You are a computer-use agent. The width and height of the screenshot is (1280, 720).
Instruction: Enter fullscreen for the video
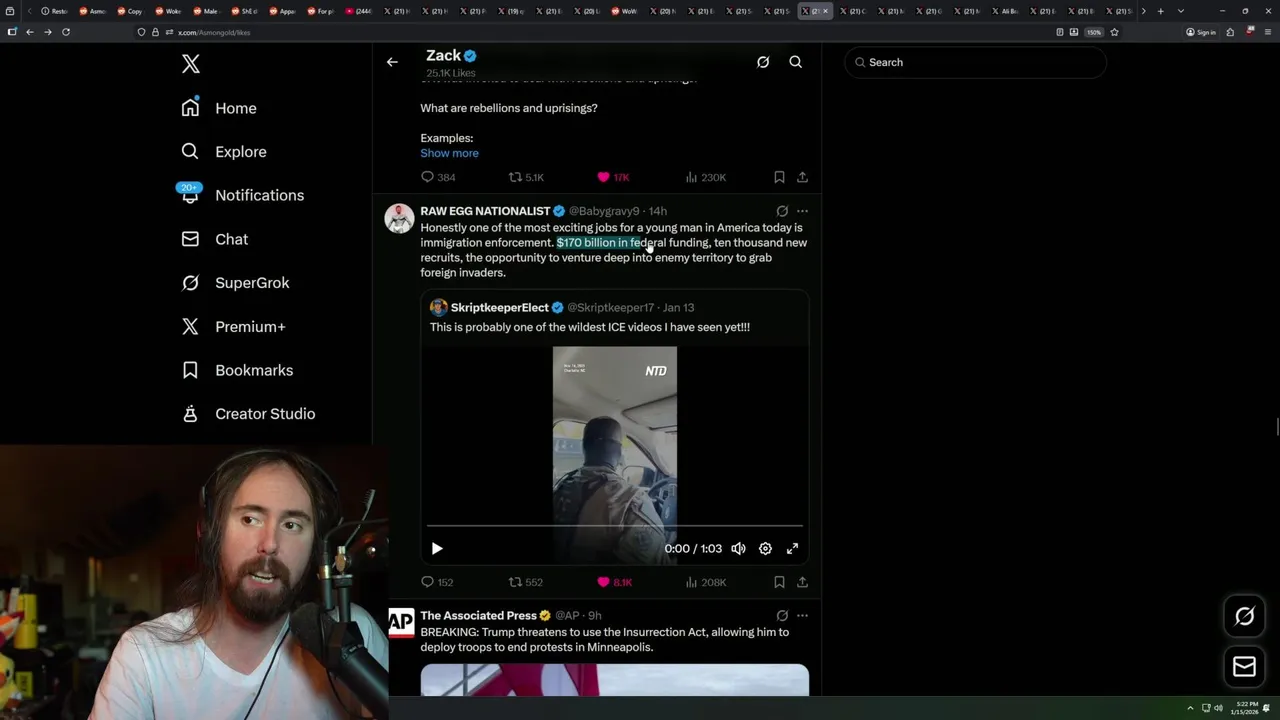[792, 548]
